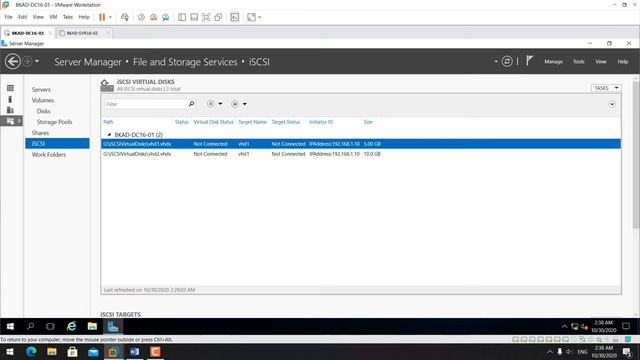Viewport: 640px width, 360px height.
Task: Open File Explorer in the guest taskbar
Action: [92, 327]
